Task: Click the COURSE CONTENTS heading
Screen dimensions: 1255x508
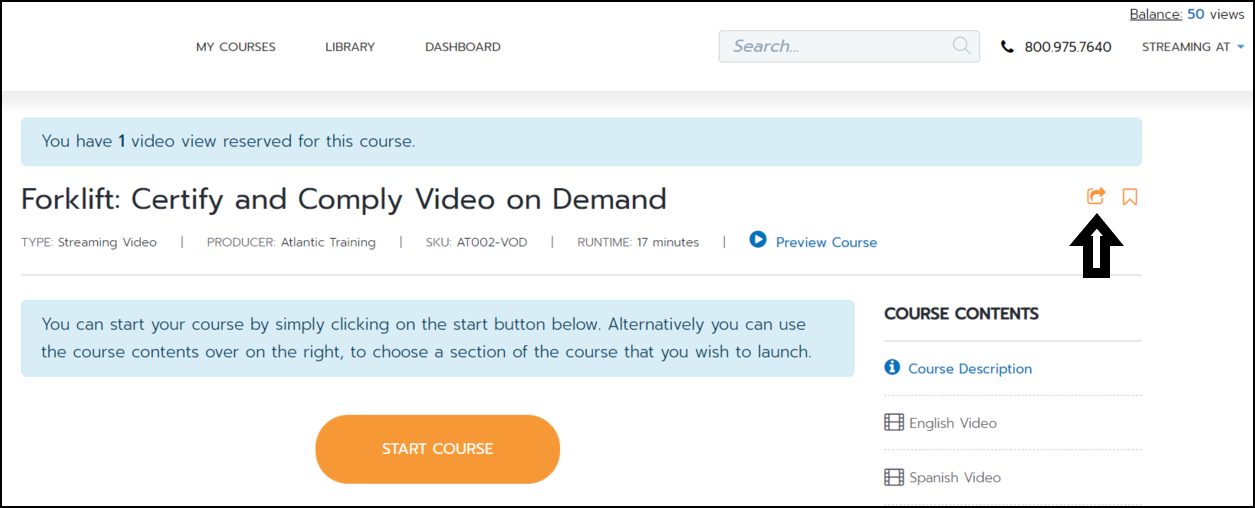Action: click(961, 314)
